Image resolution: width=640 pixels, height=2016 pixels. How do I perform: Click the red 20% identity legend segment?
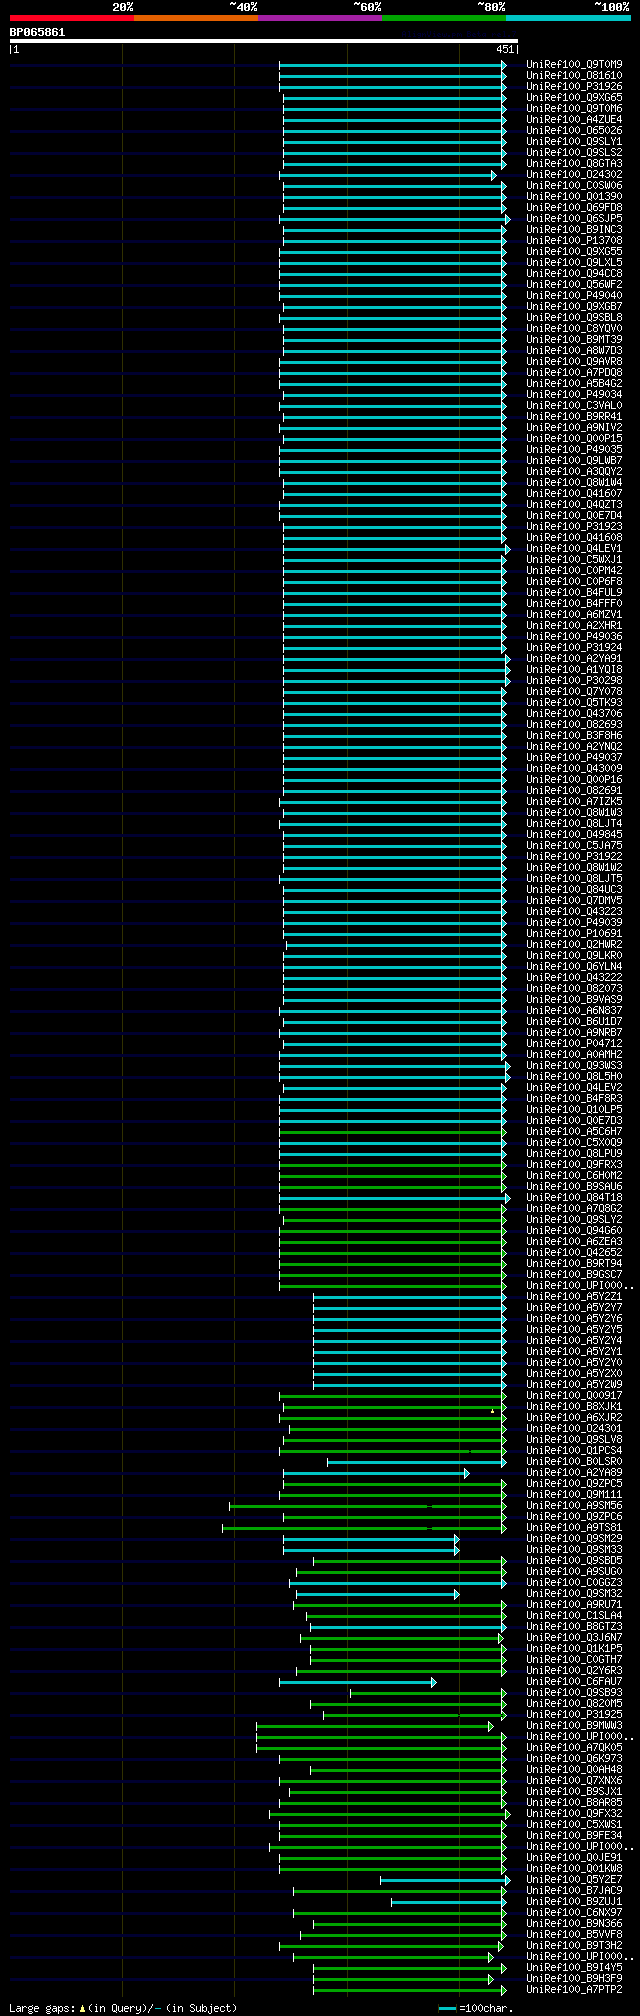point(72,18)
